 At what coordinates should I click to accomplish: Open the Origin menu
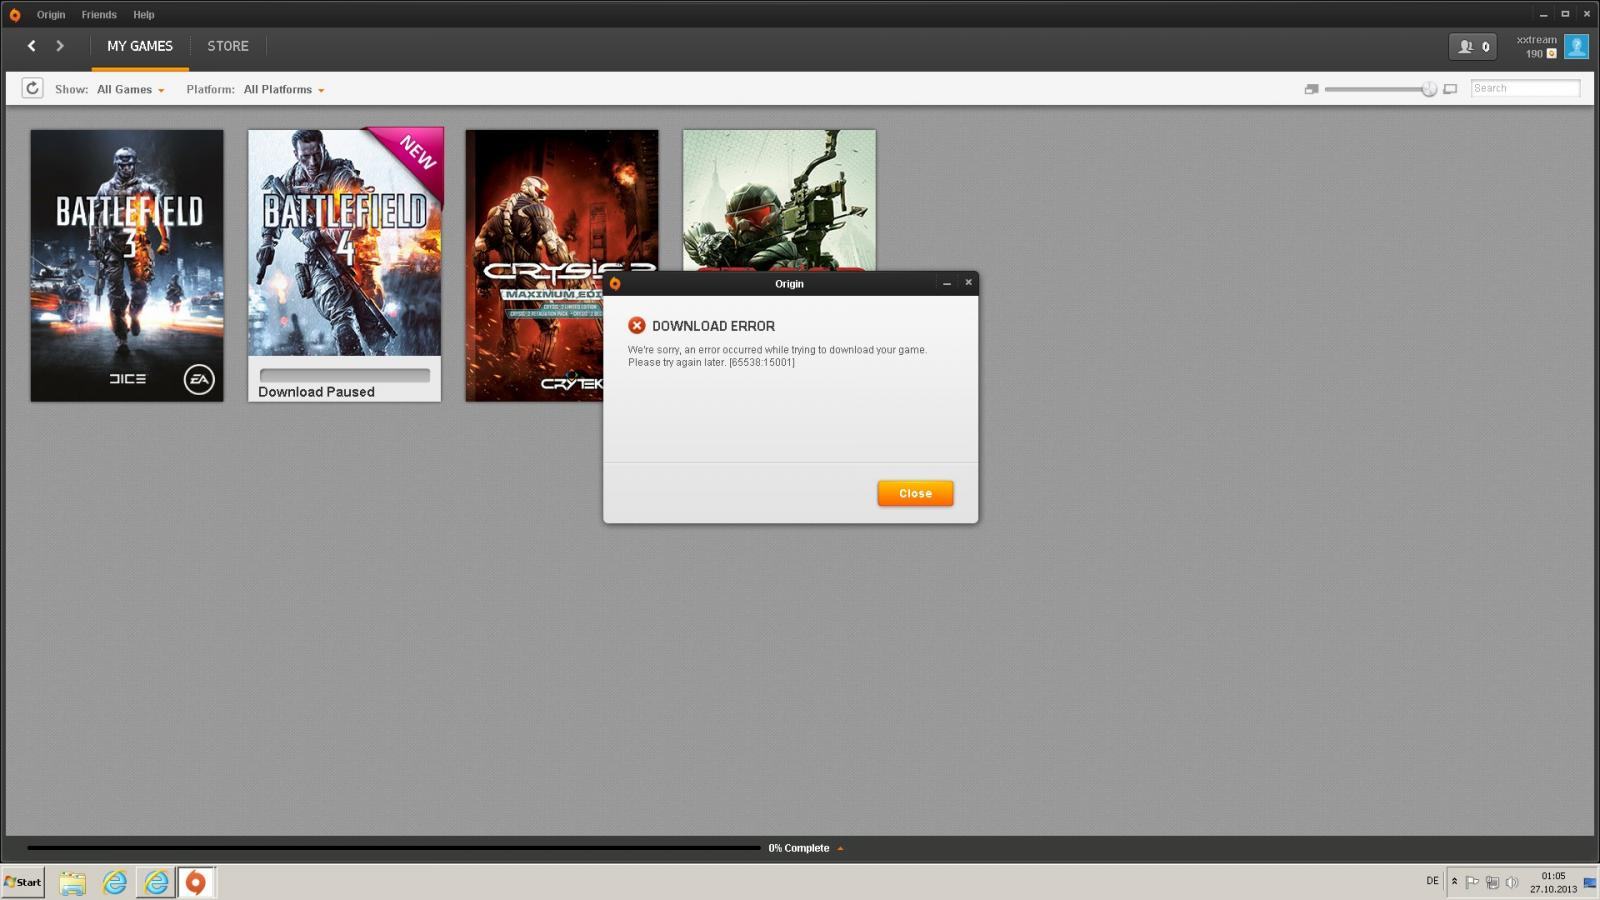click(x=51, y=15)
